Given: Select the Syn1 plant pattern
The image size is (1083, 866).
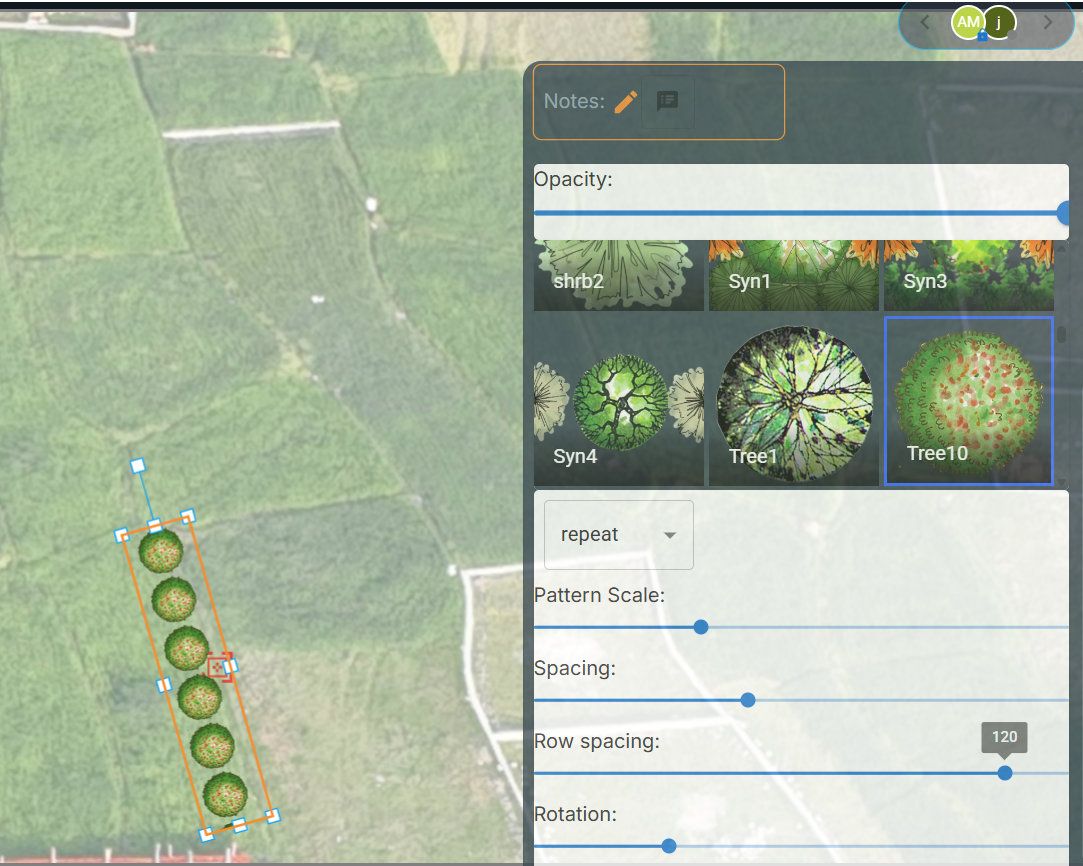Looking at the screenshot, I should pyautogui.click(x=793, y=274).
